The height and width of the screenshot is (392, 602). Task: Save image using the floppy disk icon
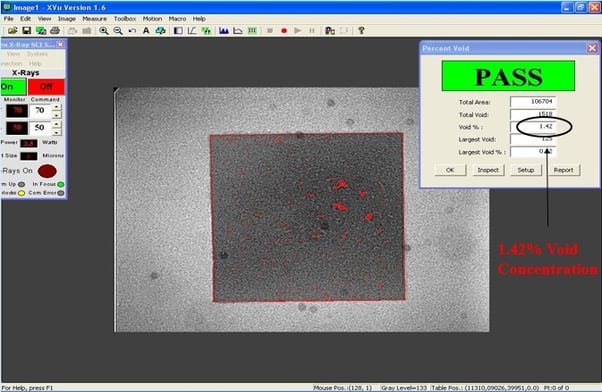[26, 30]
